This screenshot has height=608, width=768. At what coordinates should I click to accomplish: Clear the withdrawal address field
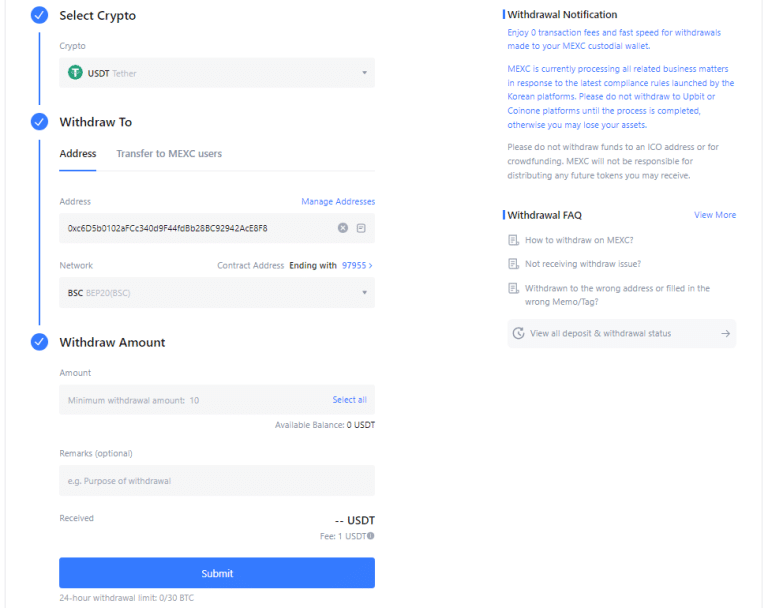(x=343, y=228)
